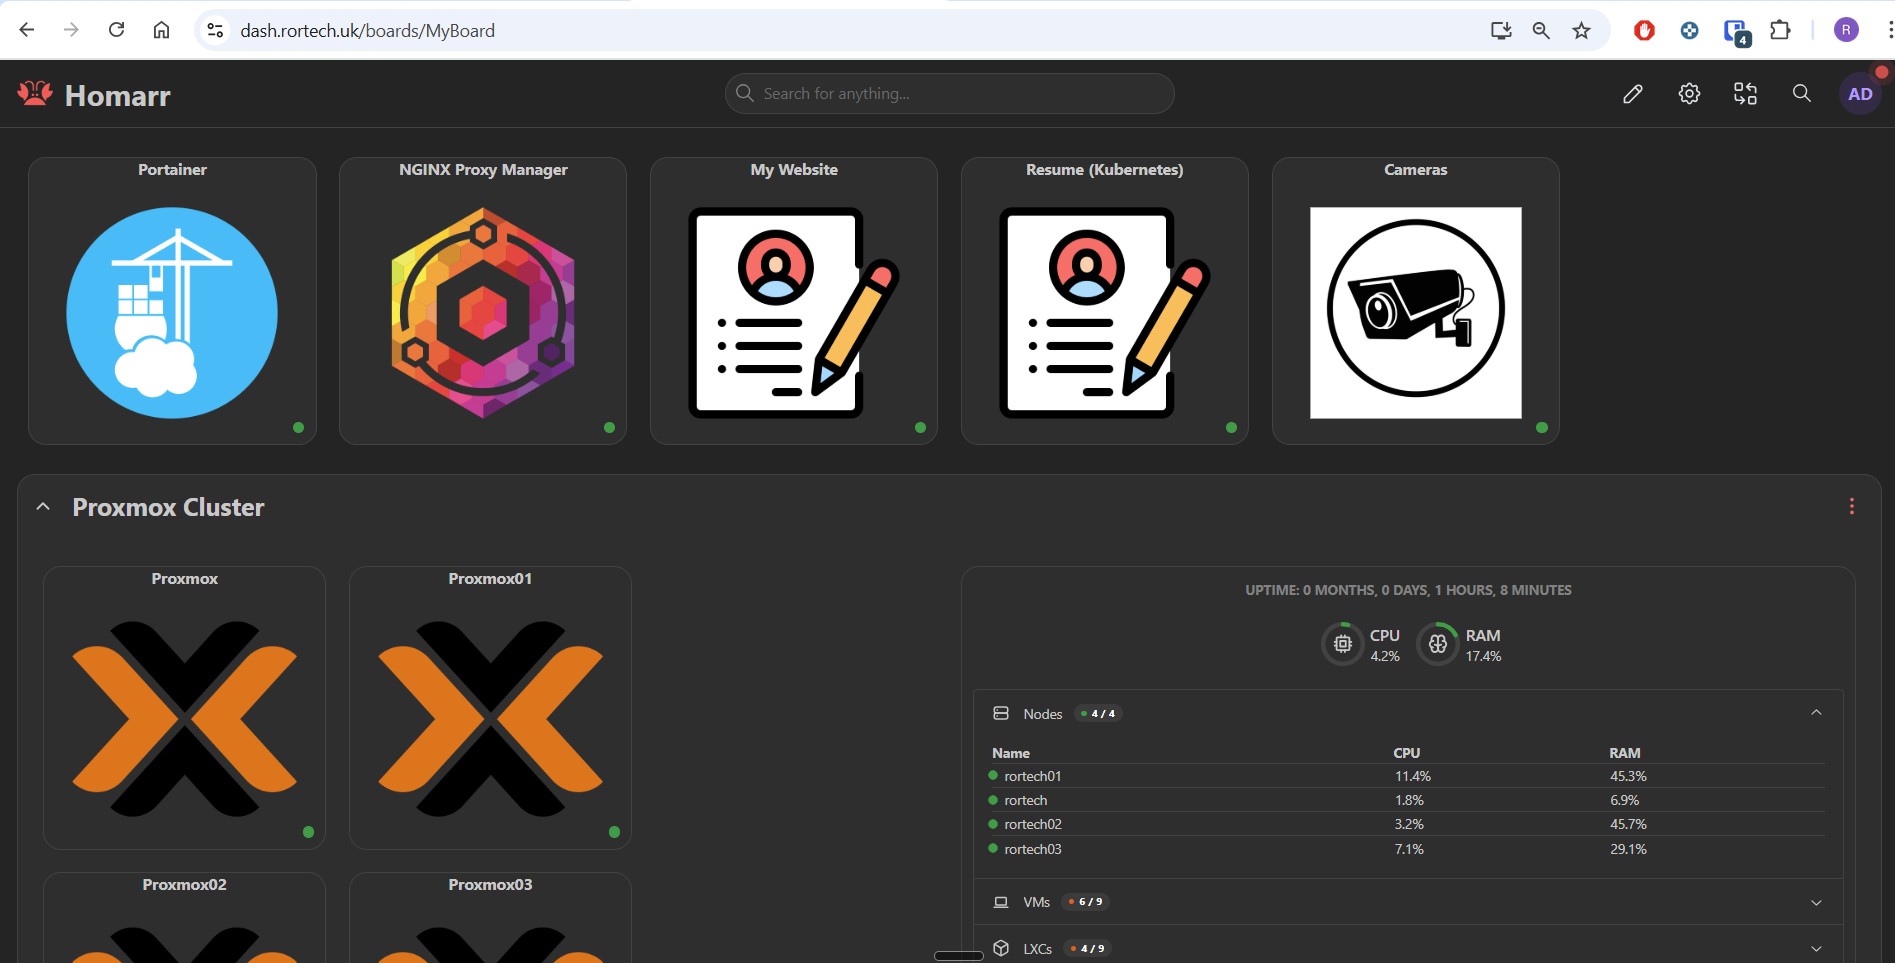Focus the Search for anything field
1895x963 pixels.
949,93
